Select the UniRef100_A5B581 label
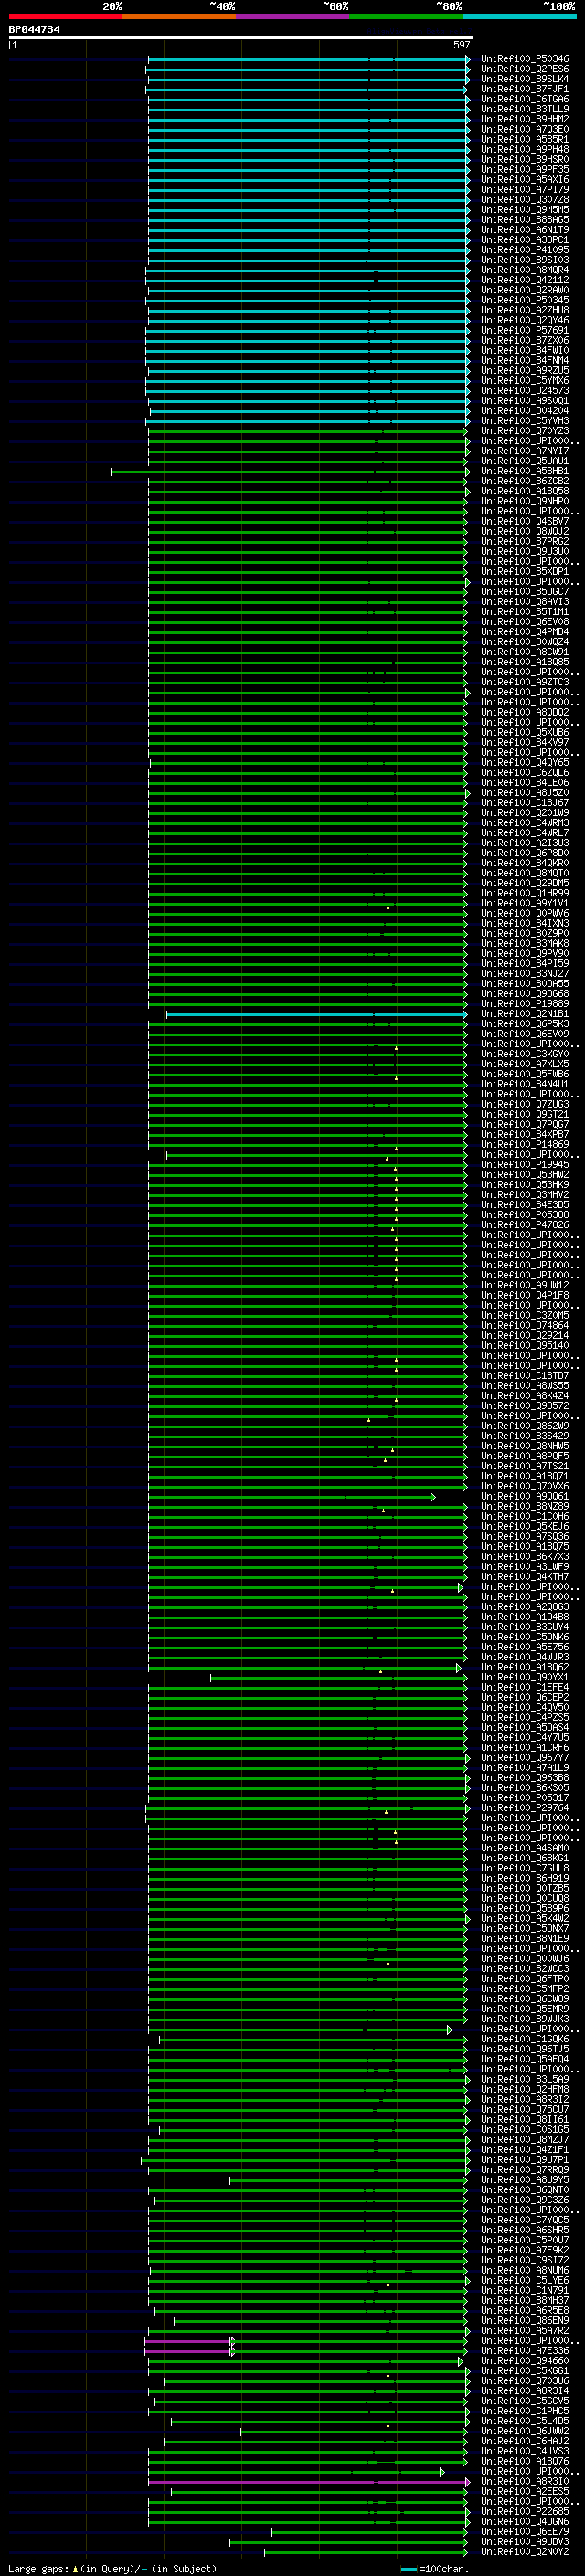The image size is (585, 2576). [525, 139]
